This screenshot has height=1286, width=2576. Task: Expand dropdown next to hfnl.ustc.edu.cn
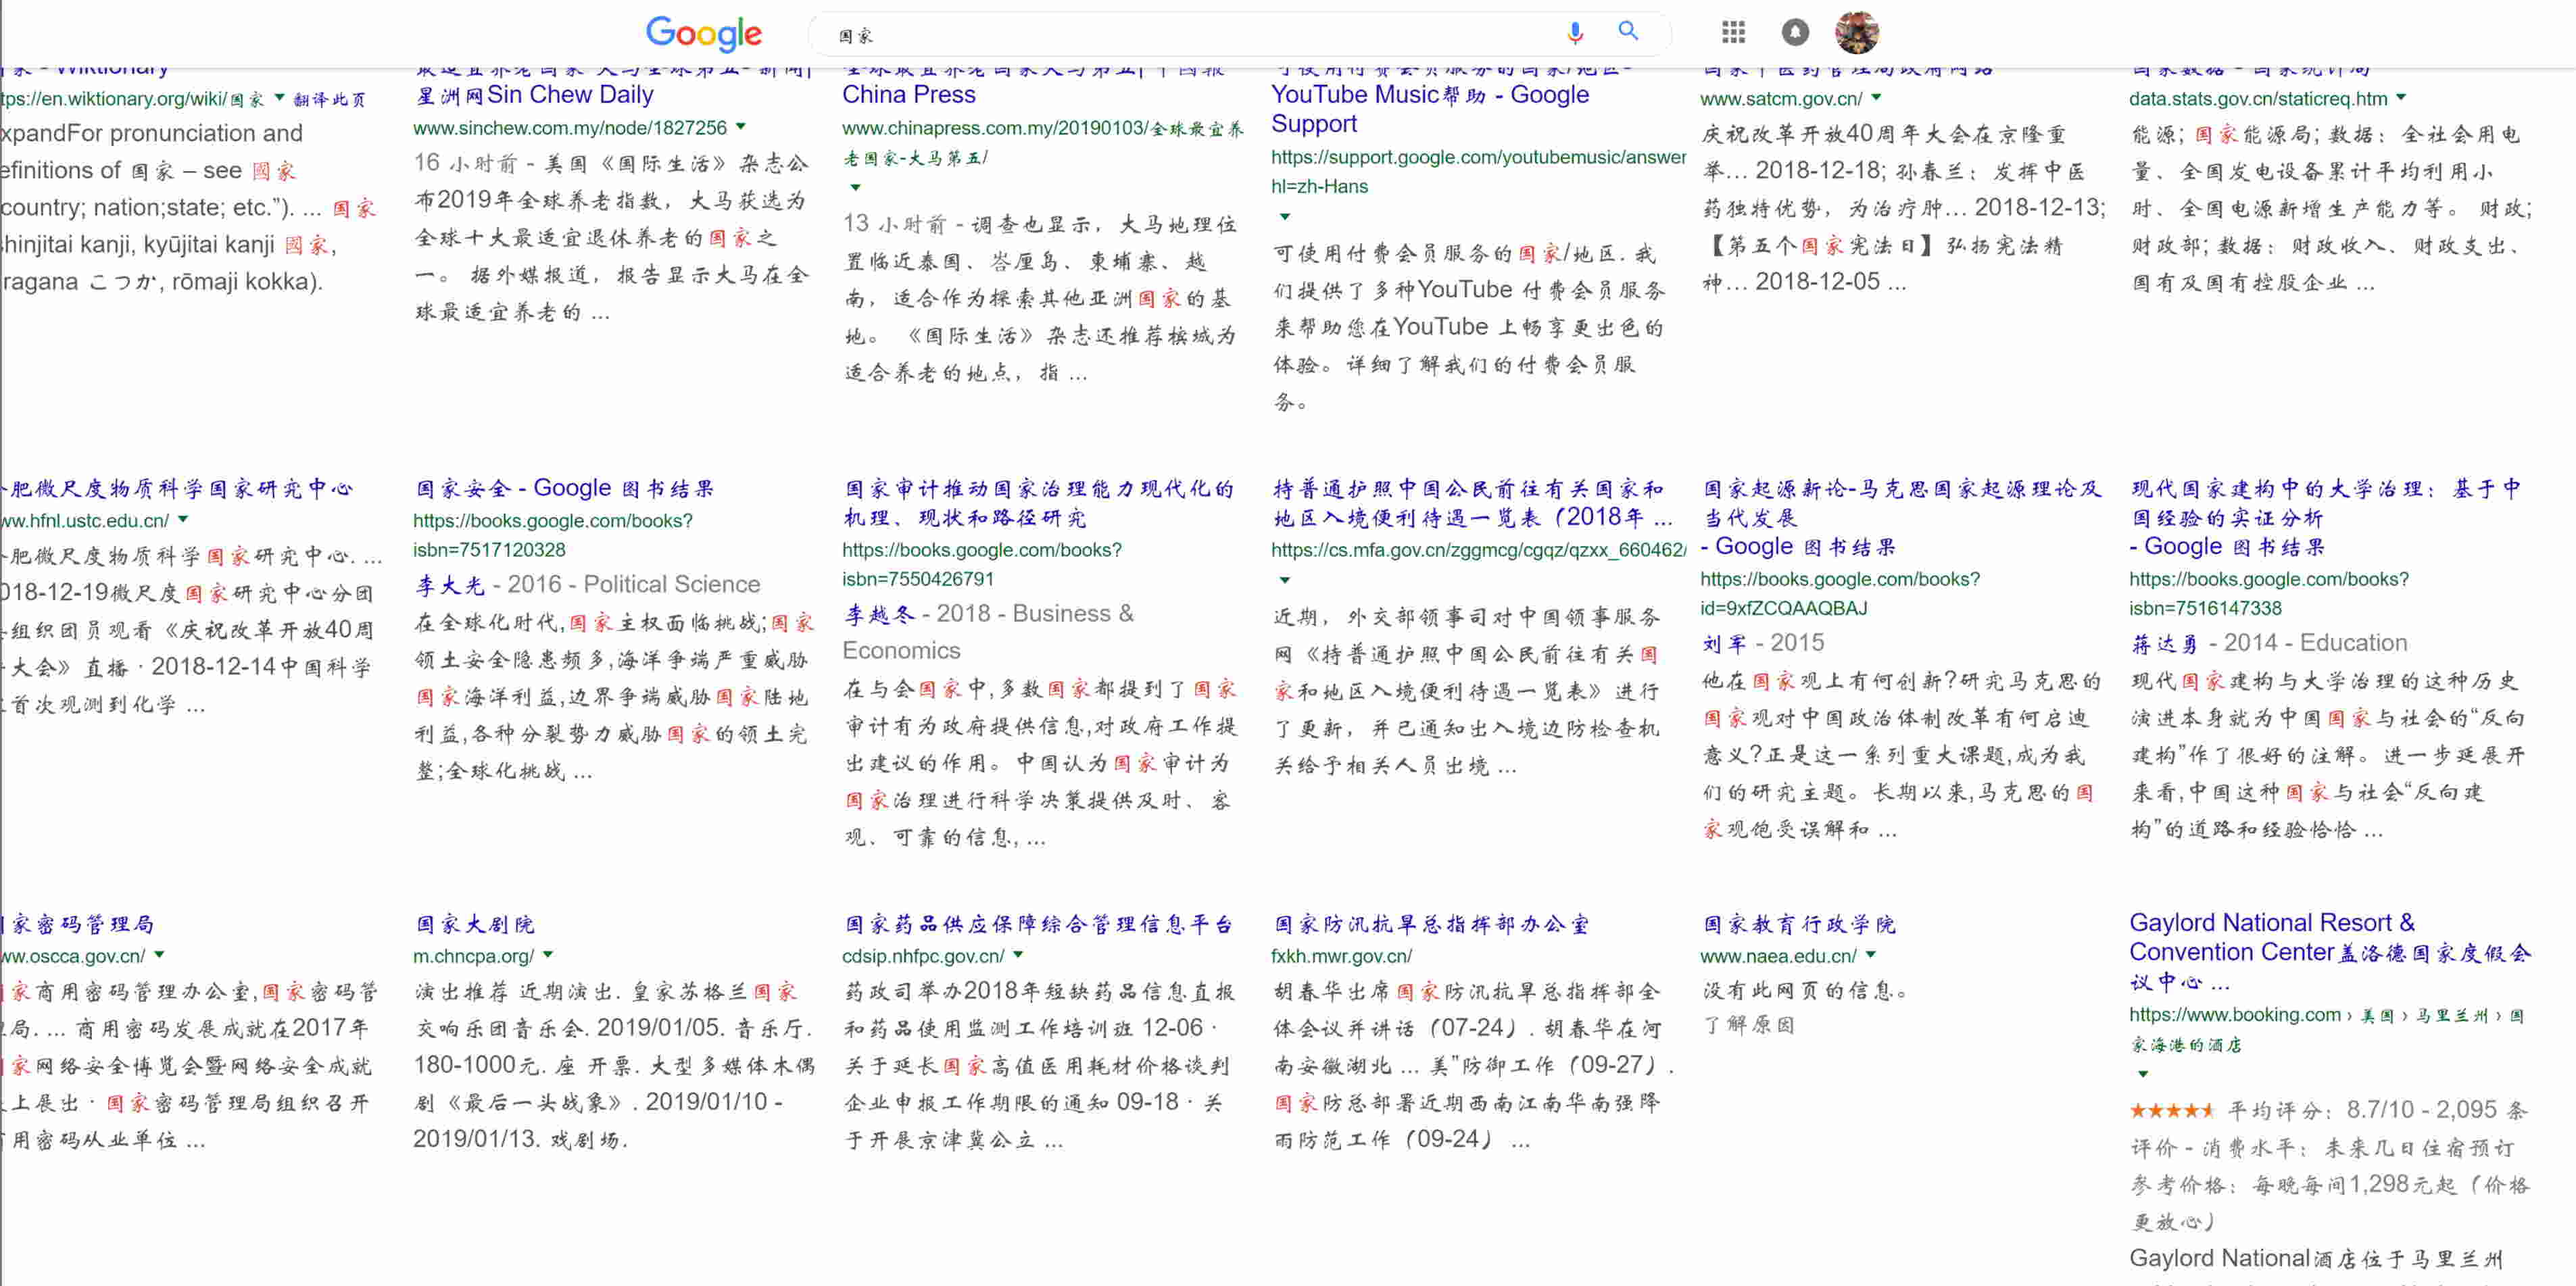(183, 520)
